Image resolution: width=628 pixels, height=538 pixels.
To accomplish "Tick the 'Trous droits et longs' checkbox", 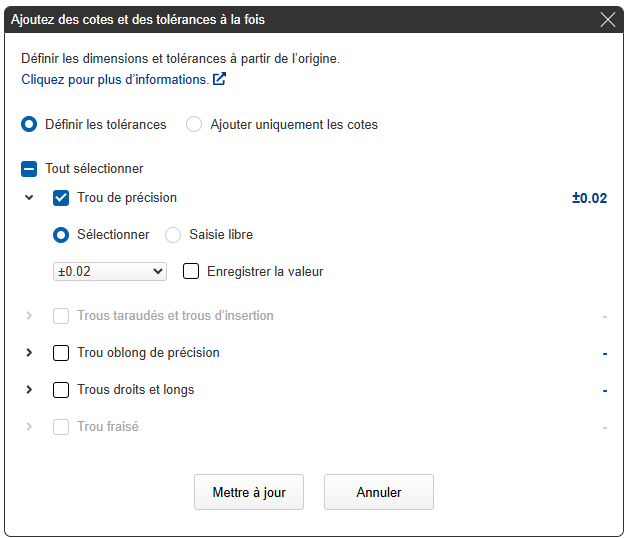I will pos(61,390).
